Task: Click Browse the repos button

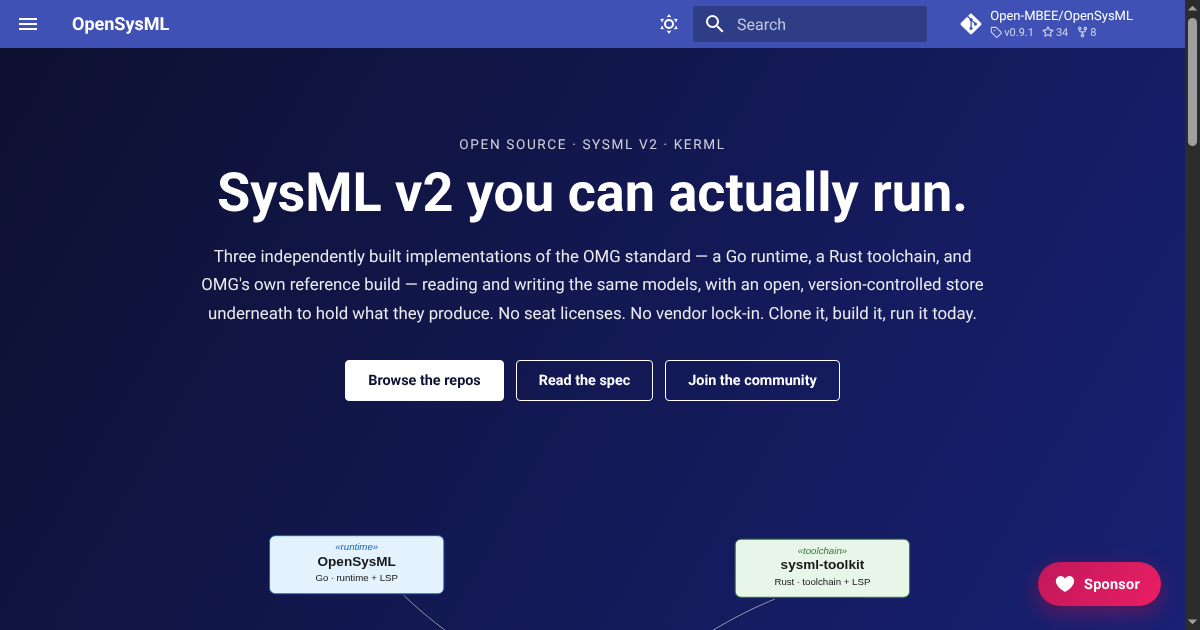Action: [424, 380]
